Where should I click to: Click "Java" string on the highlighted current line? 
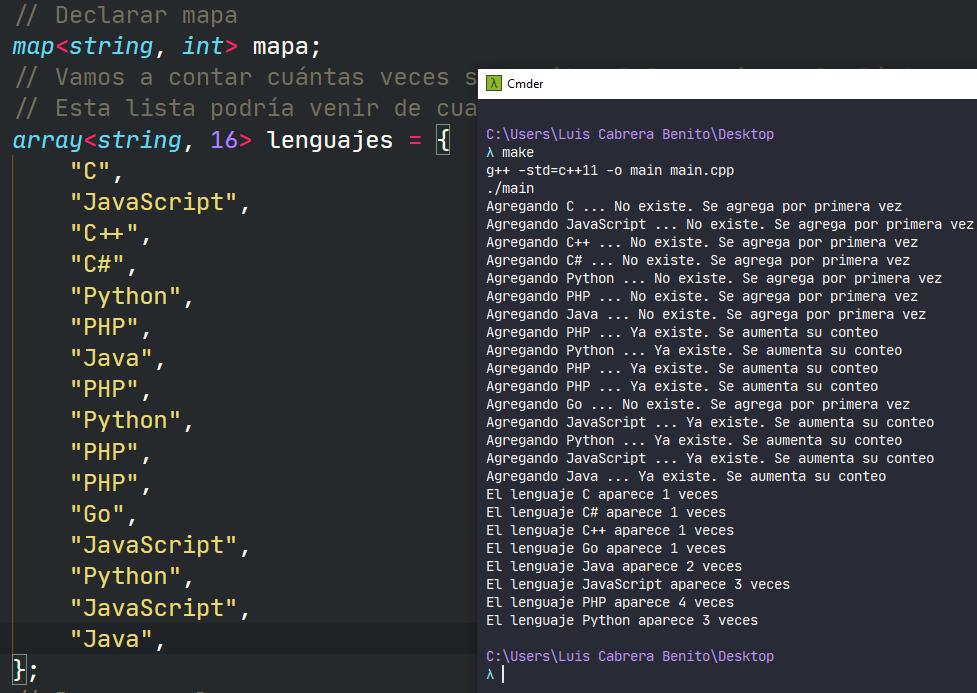[111, 639]
